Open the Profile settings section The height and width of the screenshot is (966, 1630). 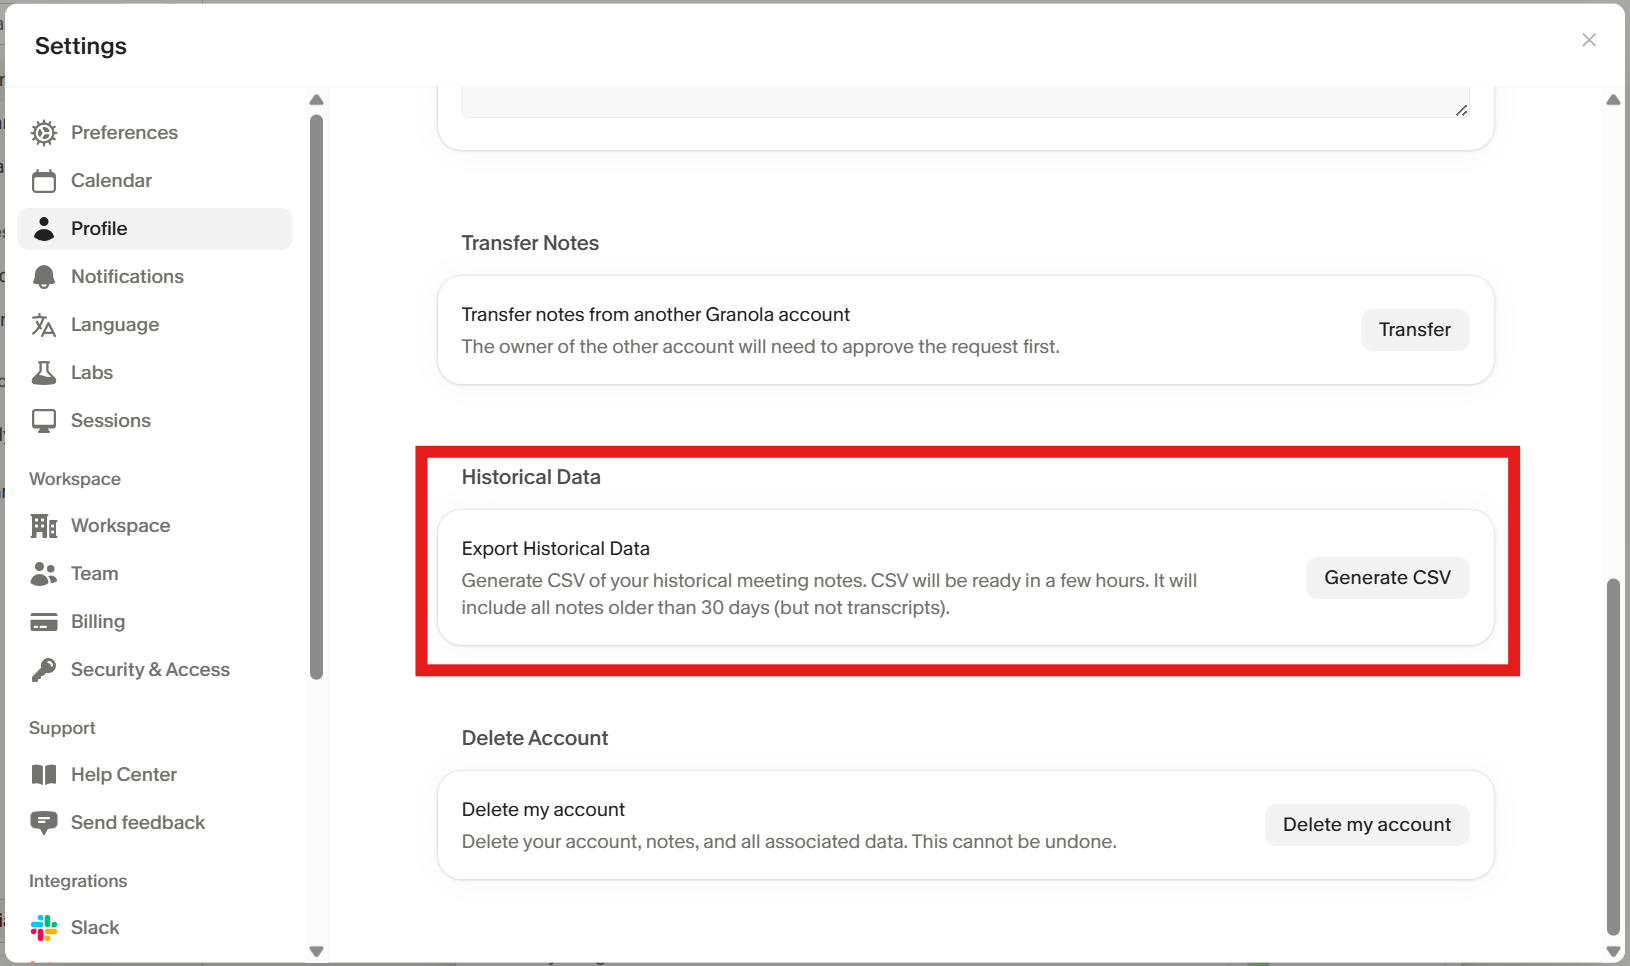[99, 229]
